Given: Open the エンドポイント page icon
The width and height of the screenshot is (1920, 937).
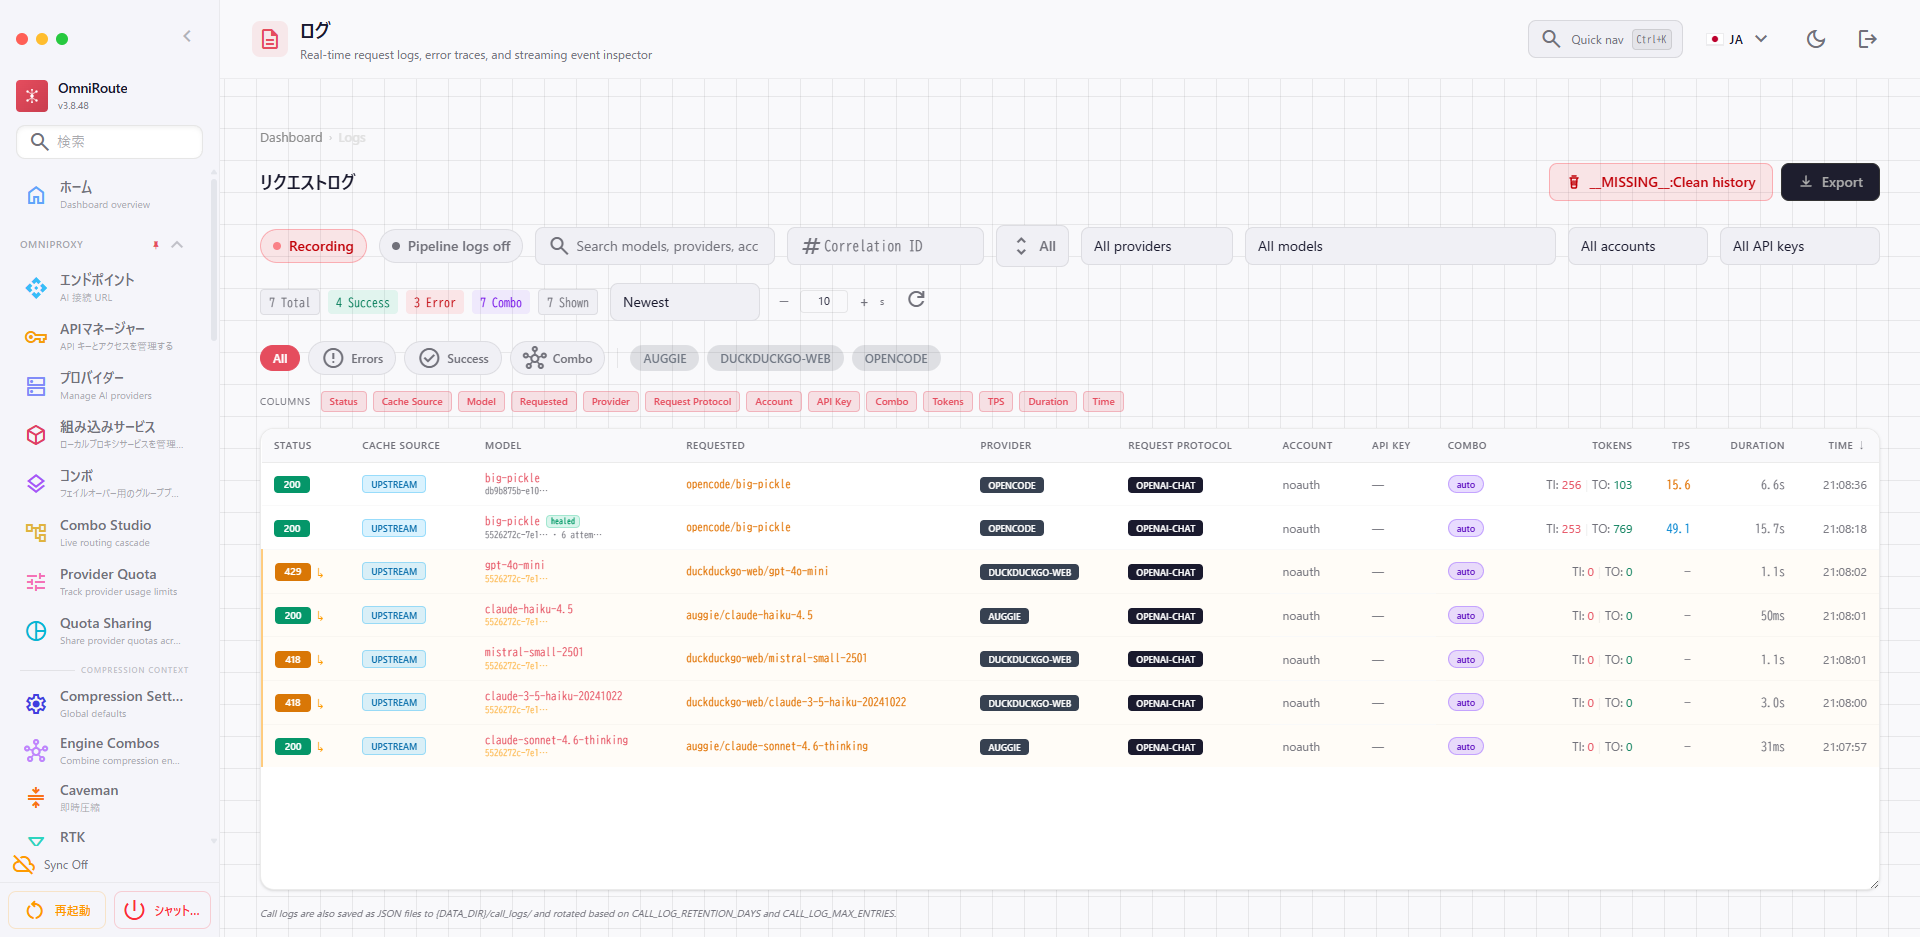Looking at the screenshot, I should 36,288.
